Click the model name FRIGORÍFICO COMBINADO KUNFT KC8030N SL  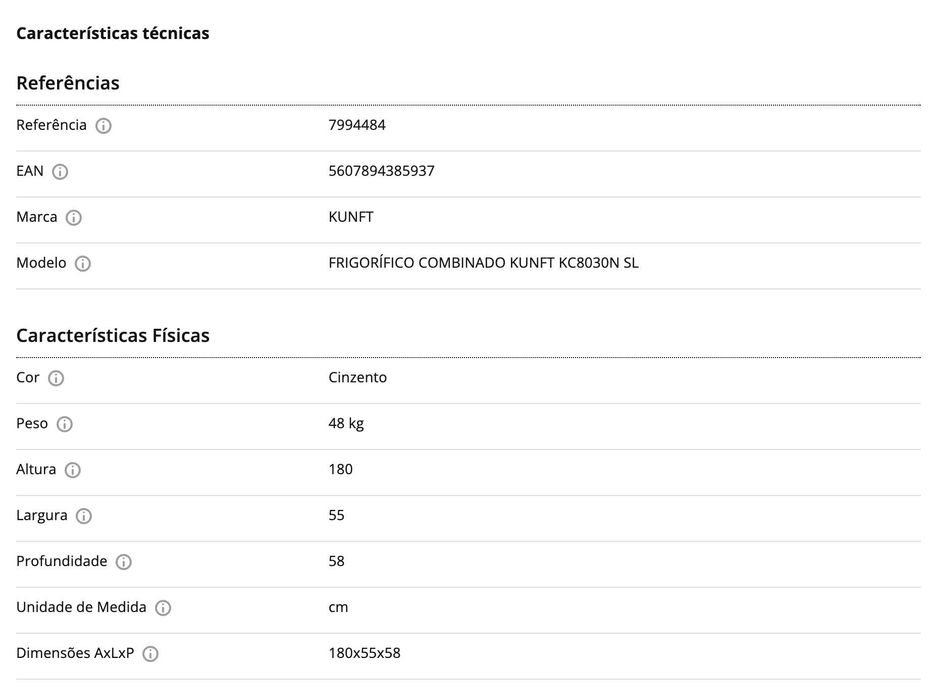[483, 263]
